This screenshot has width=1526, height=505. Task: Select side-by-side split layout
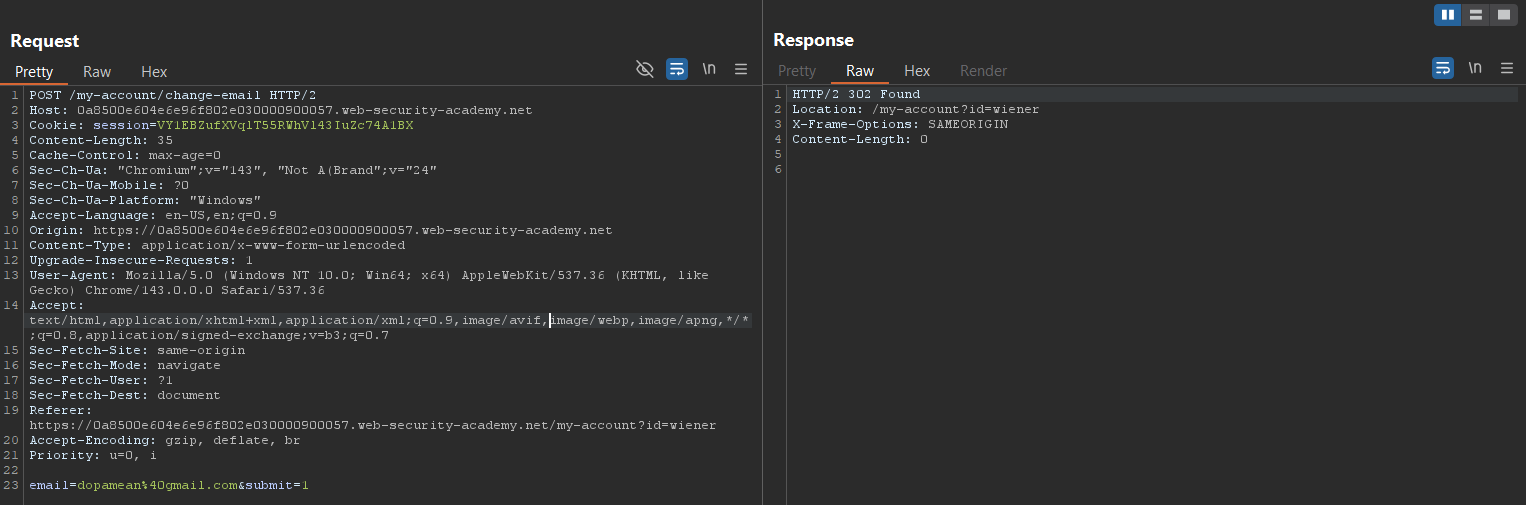(1448, 15)
